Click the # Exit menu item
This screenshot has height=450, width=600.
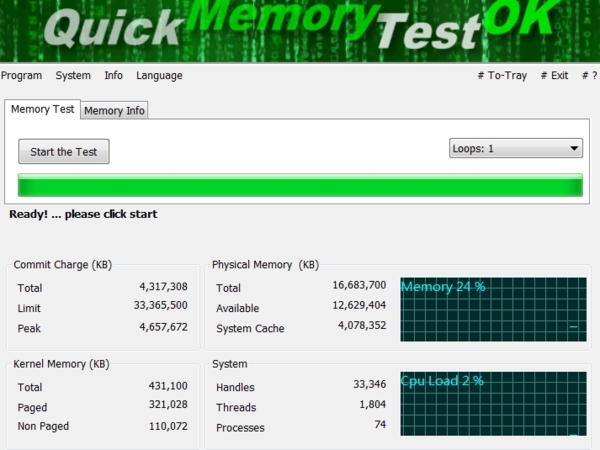pos(554,75)
